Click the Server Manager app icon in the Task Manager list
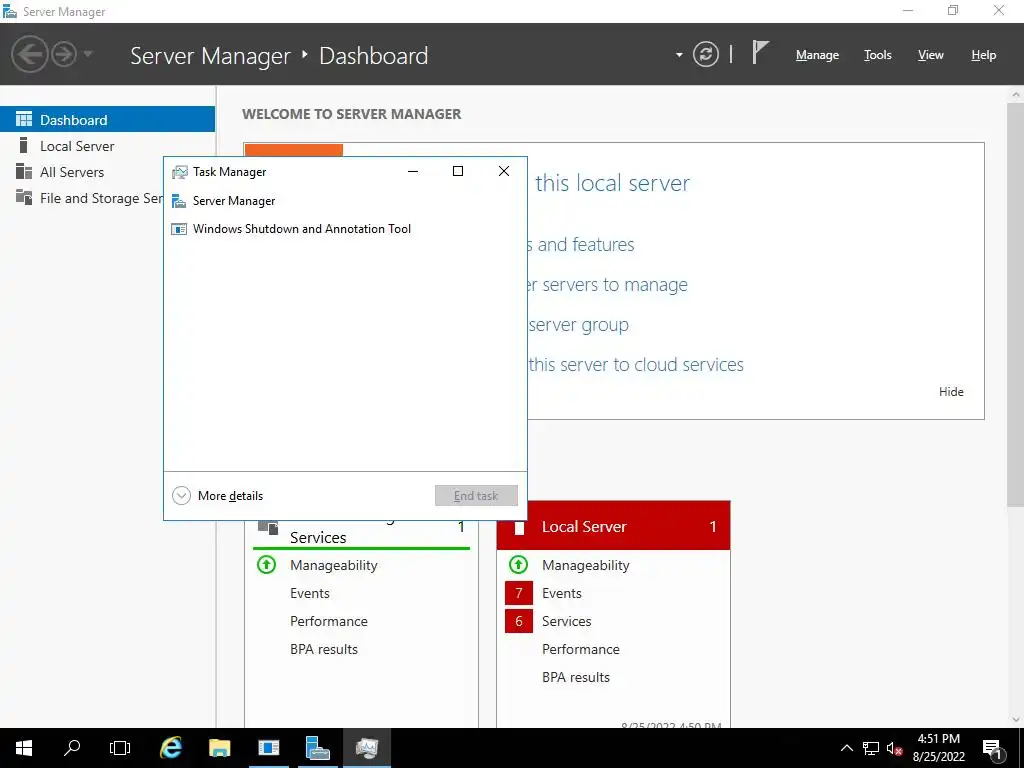 pos(178,201)
